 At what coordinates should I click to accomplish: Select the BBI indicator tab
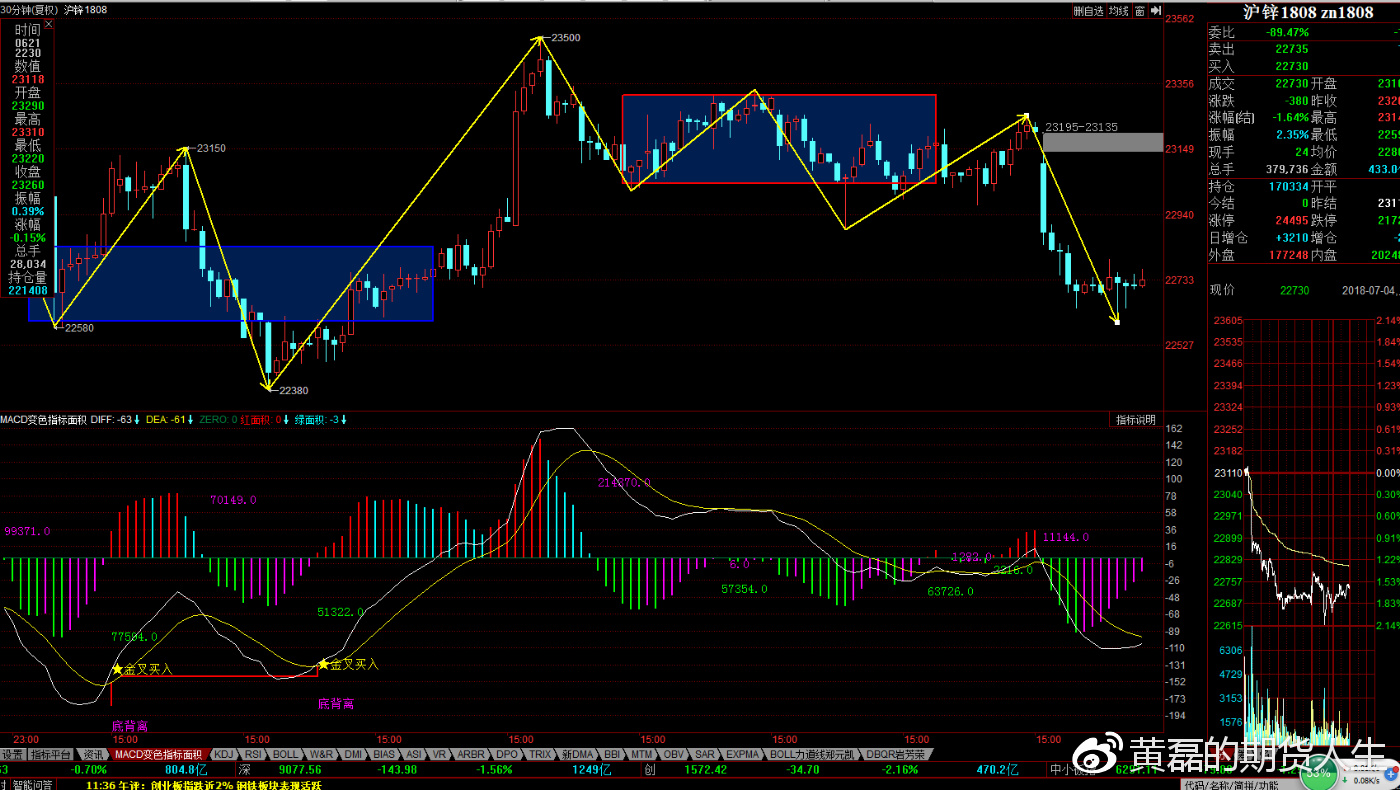pos(613,754)
